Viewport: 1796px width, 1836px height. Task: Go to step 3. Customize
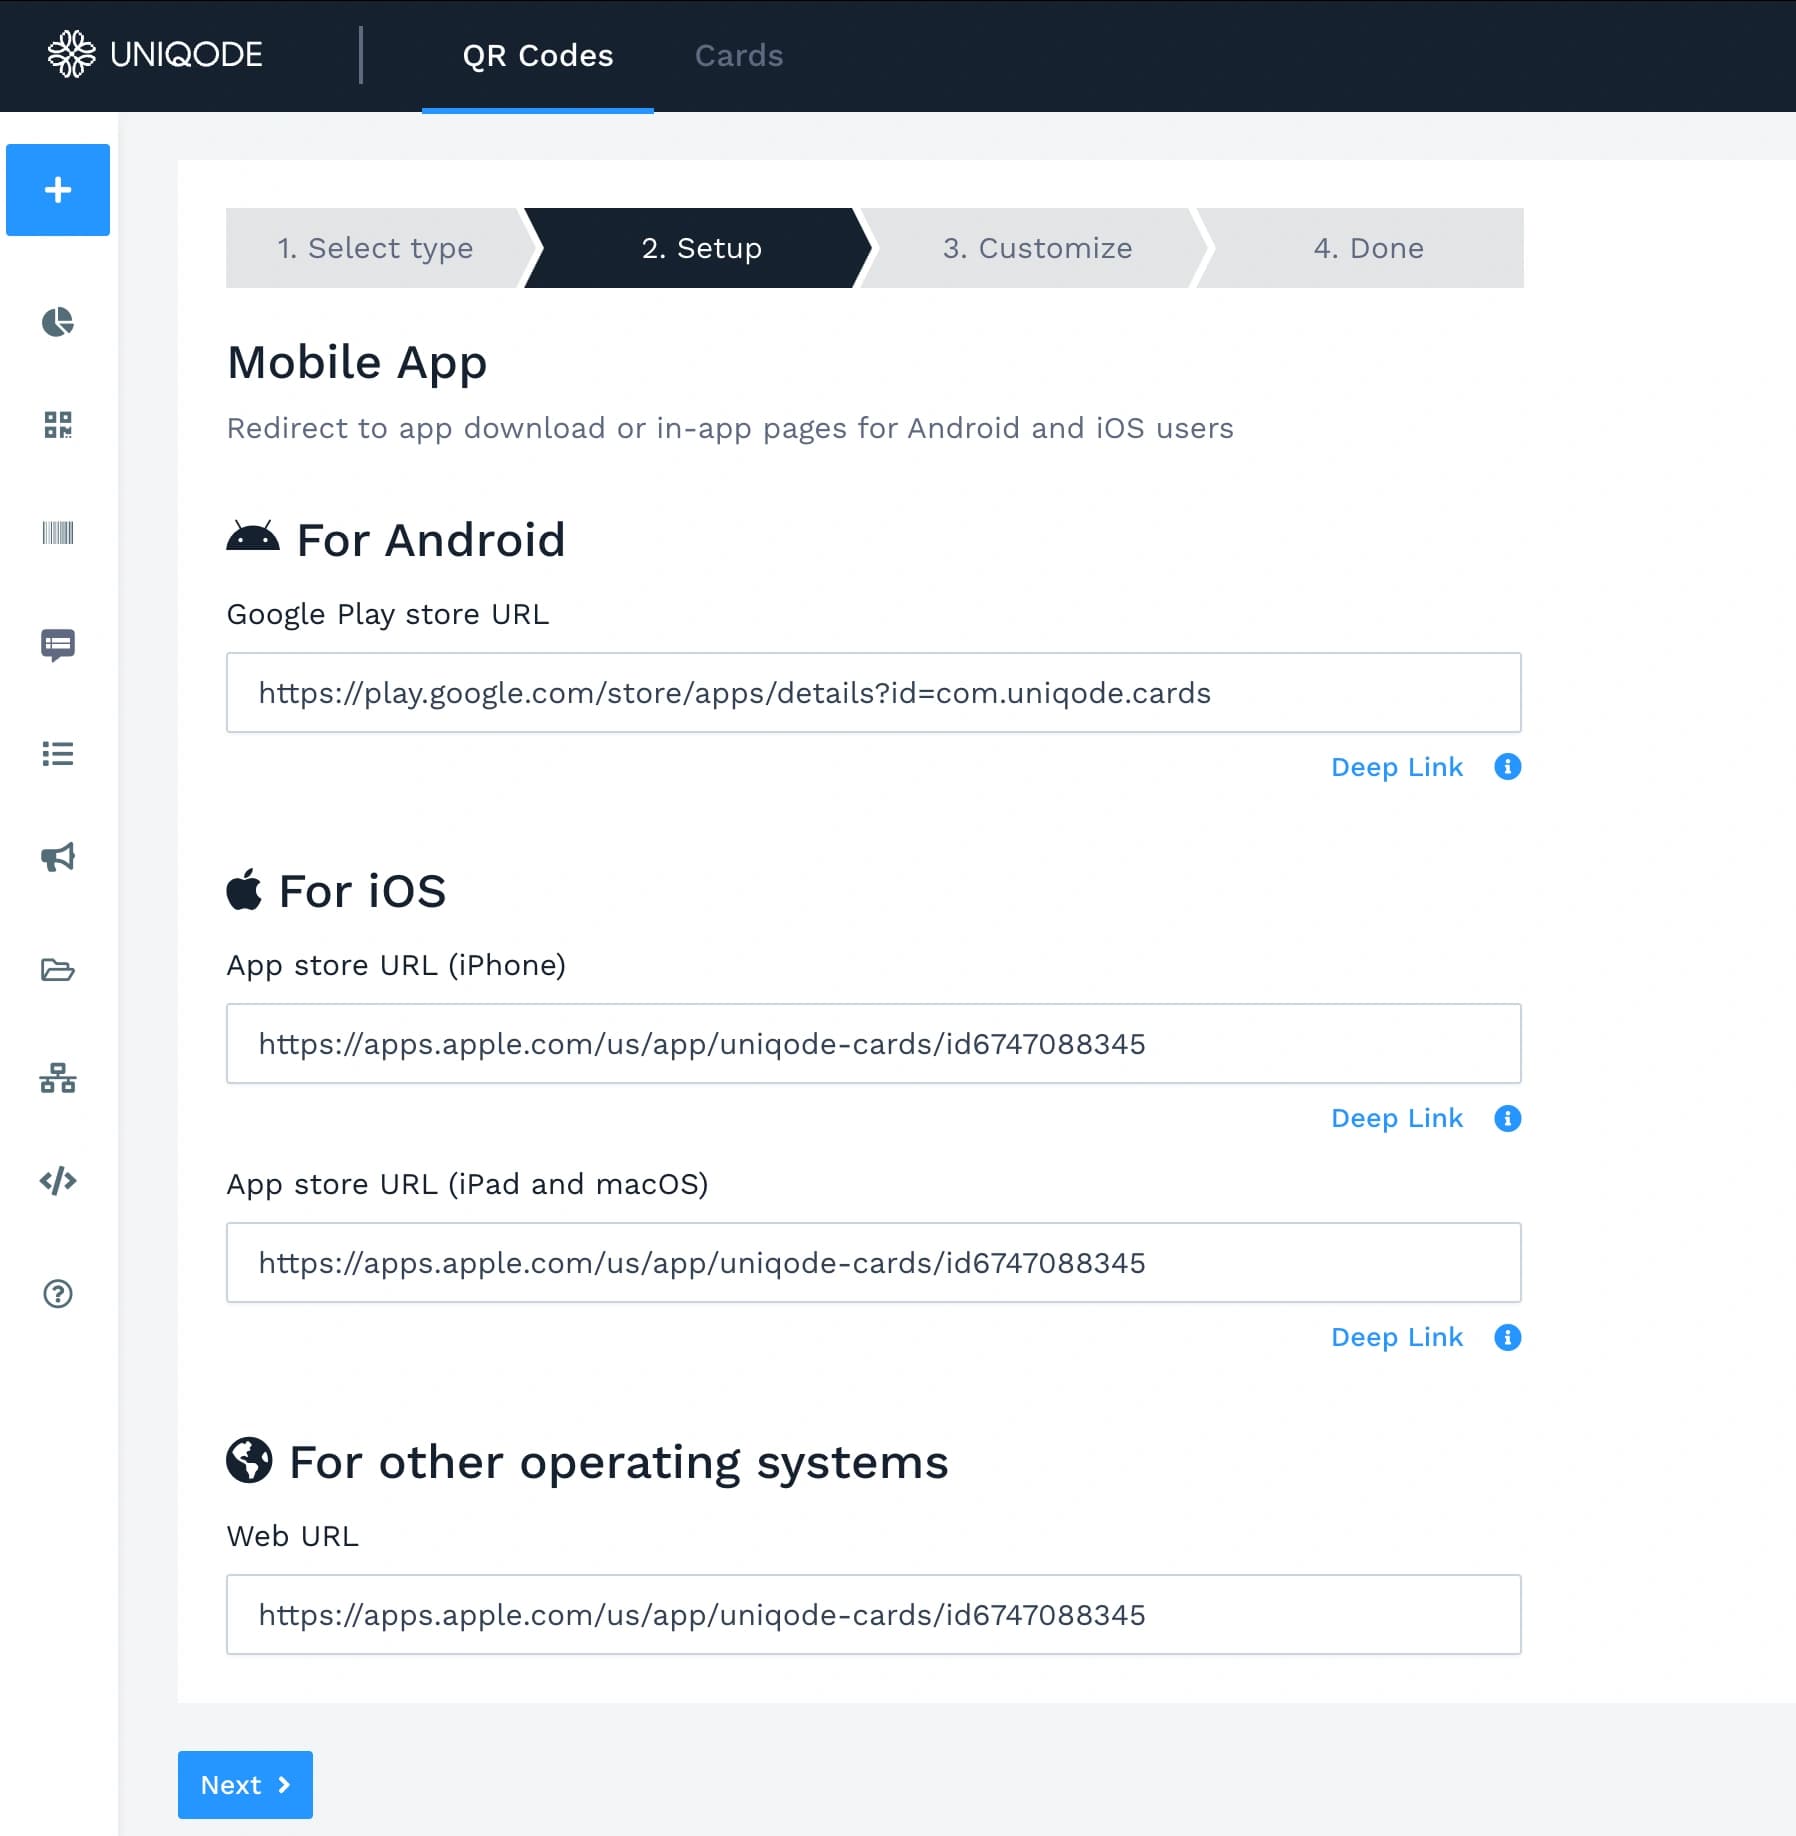[x=1037, y=248]
